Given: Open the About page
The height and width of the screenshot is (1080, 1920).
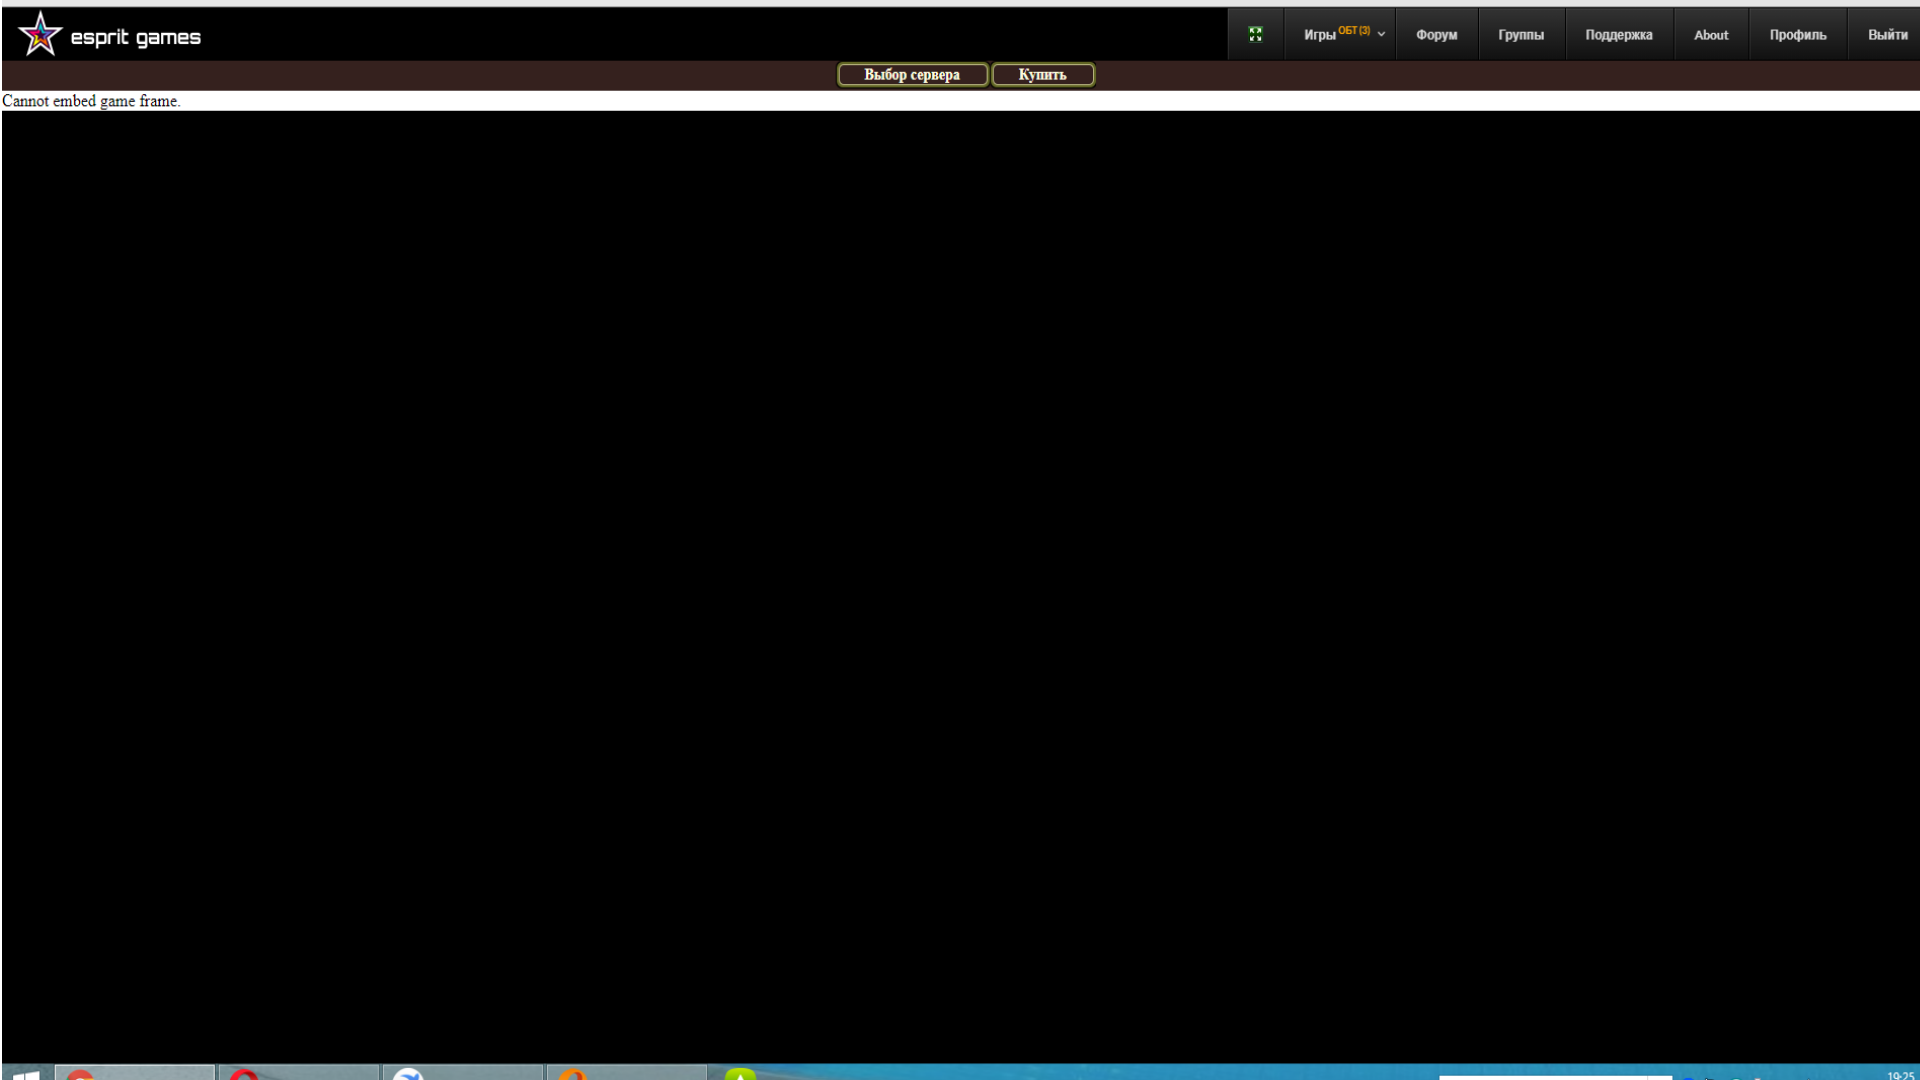Looking at the screenshot, I should pyautogui.click(x=1710, y=35).
